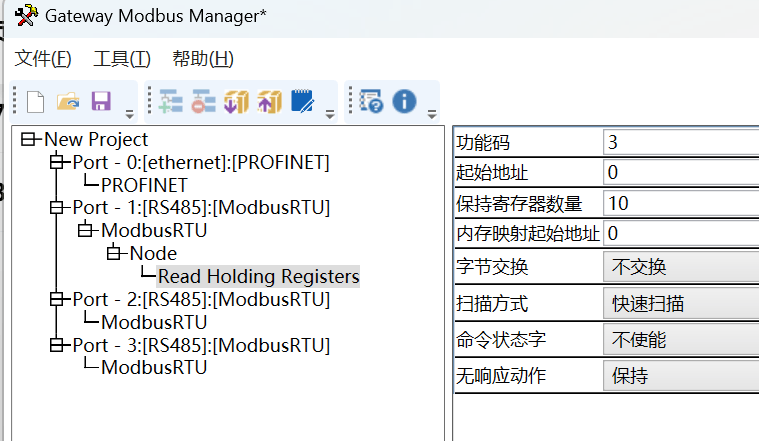Click the 保持寄存器数量 field showing 10
Screen dimensions: 759x441
pos(681,204)
